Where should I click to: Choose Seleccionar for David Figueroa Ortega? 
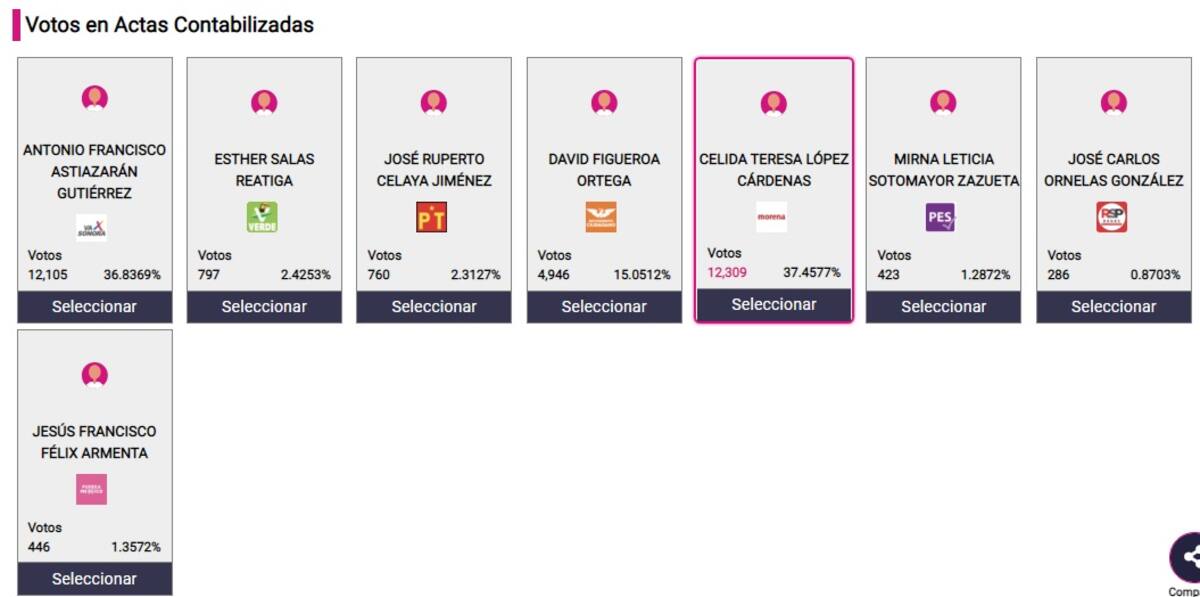point(604,307)
